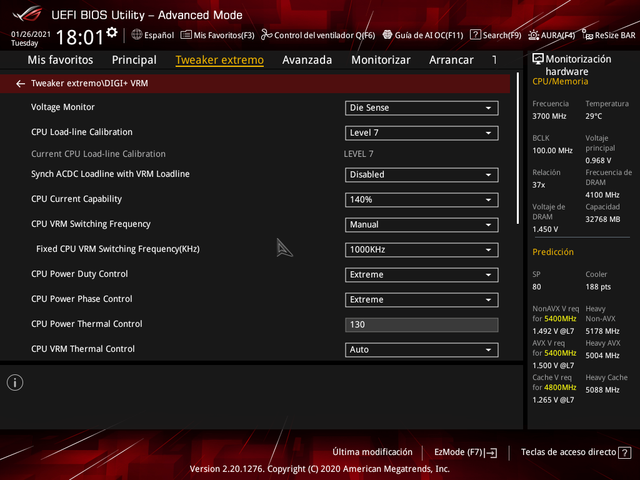640x480 pixels.
Task: Click the 29°C temperature value
Action: coord(593,116)
